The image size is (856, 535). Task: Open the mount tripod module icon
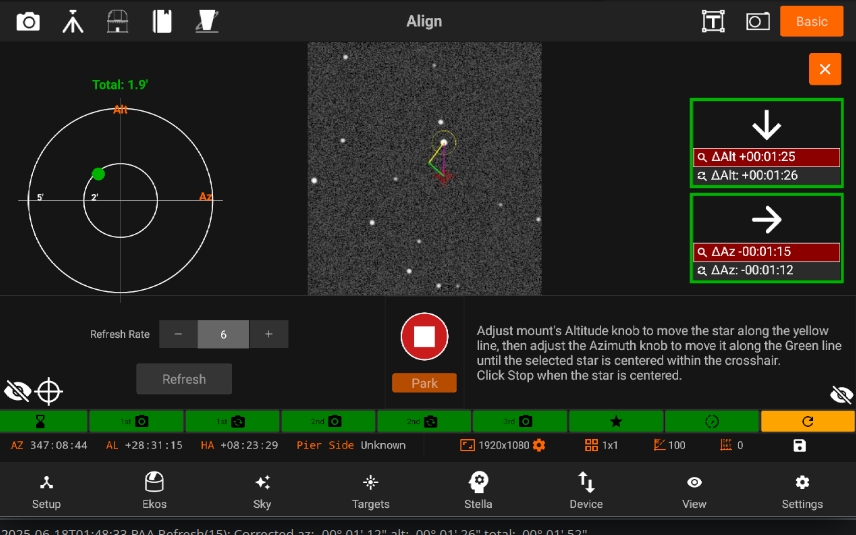(x=73, y=22)
